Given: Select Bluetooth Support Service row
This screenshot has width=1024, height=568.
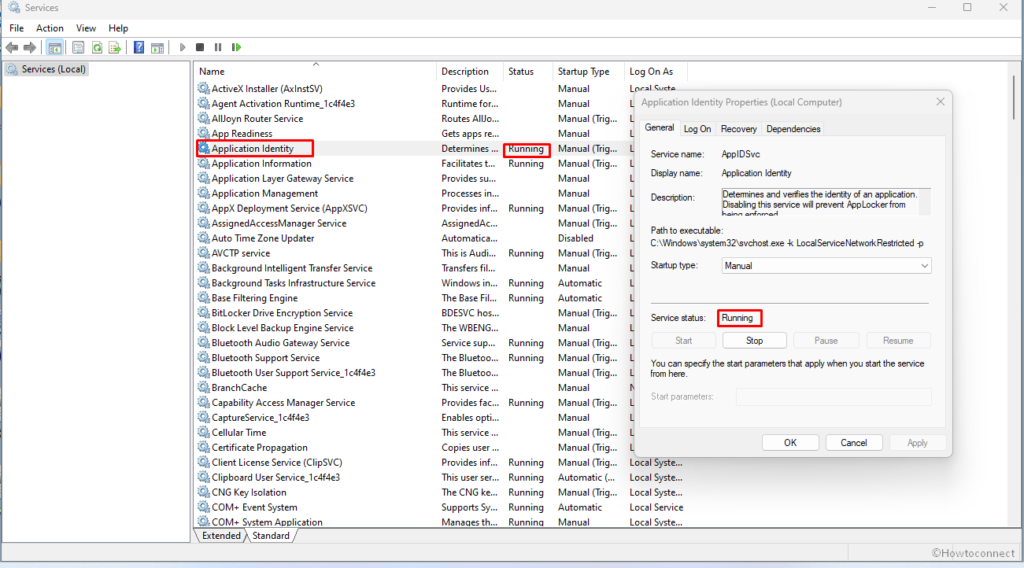Looking at the screenshot, I should tap(266, 358).
